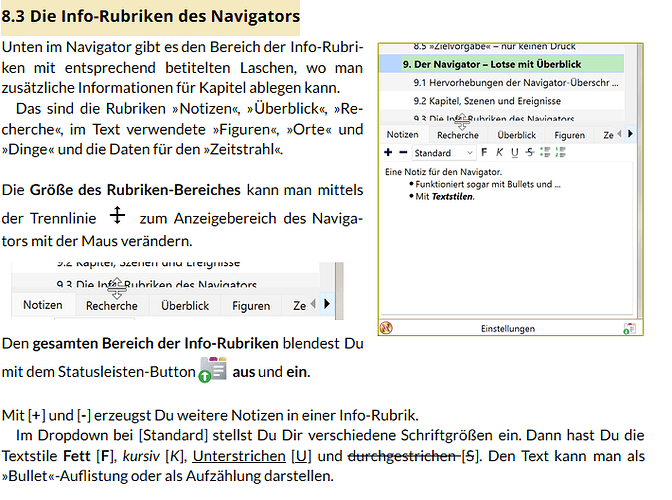Click the round icon at bottom-left of status bar
672x500 pixels.
(x=387, y=328)
